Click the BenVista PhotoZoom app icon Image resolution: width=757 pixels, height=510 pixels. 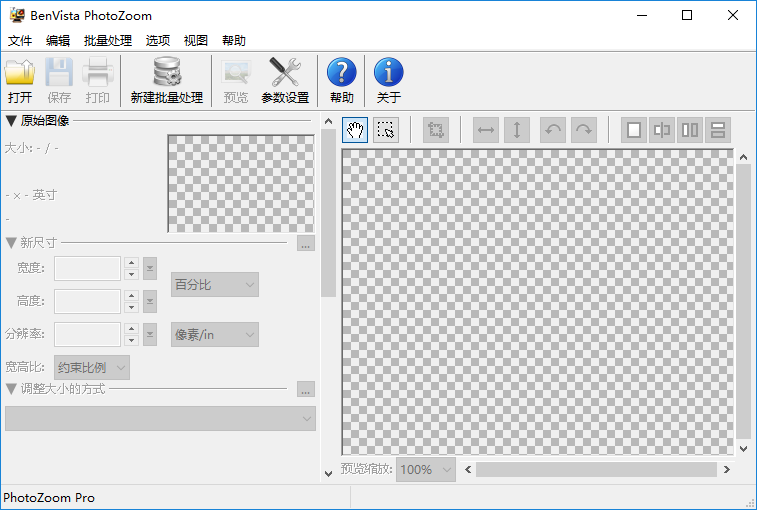tap(17, 15)
